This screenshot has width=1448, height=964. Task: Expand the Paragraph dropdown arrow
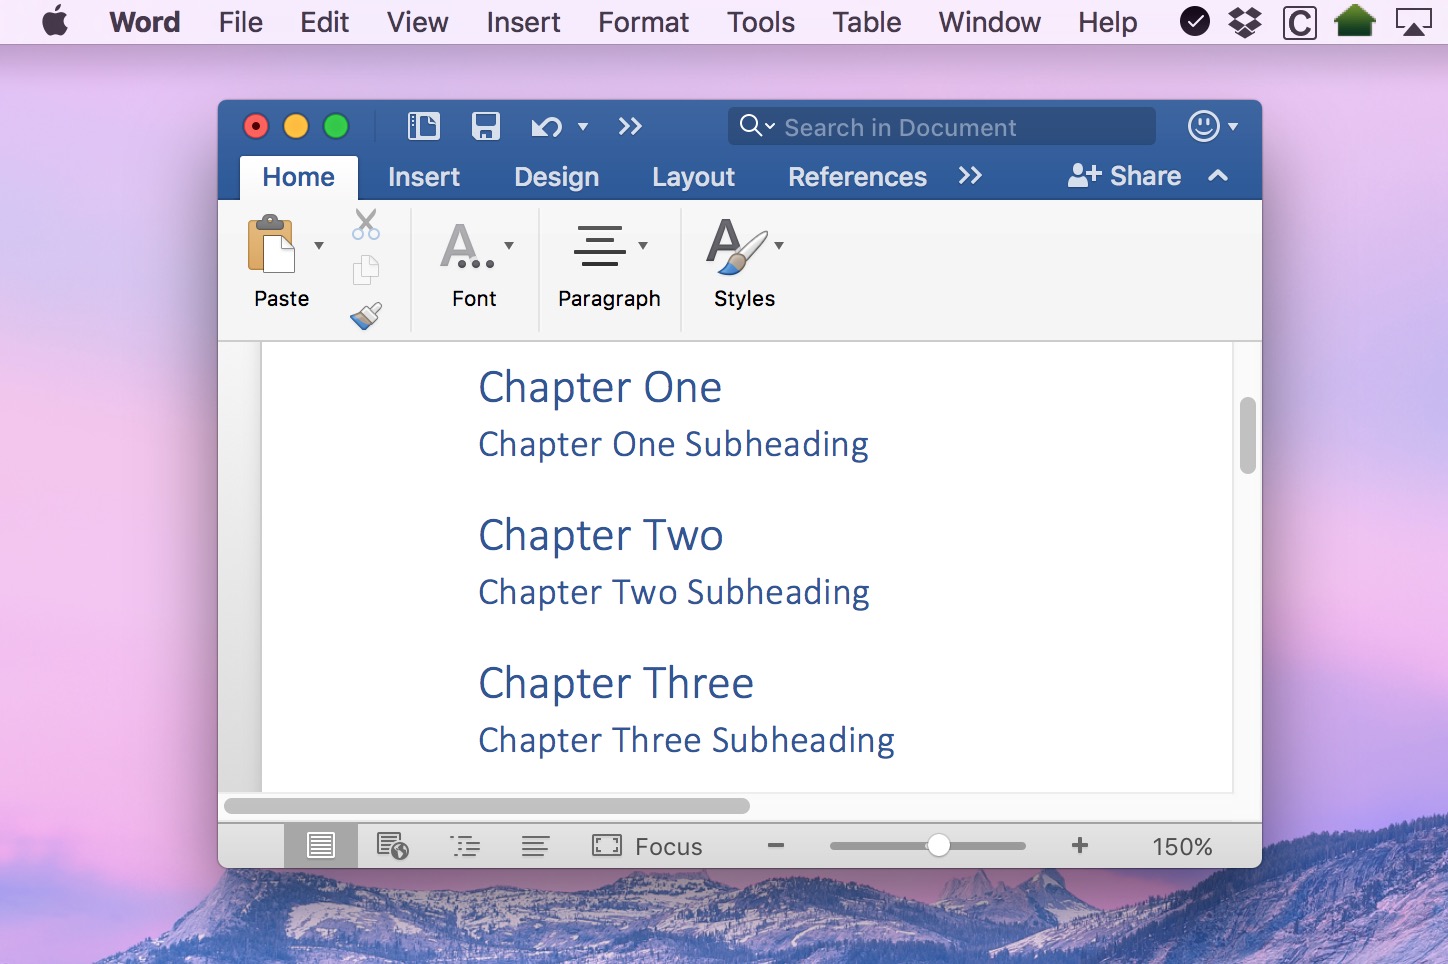coord(643,246)
